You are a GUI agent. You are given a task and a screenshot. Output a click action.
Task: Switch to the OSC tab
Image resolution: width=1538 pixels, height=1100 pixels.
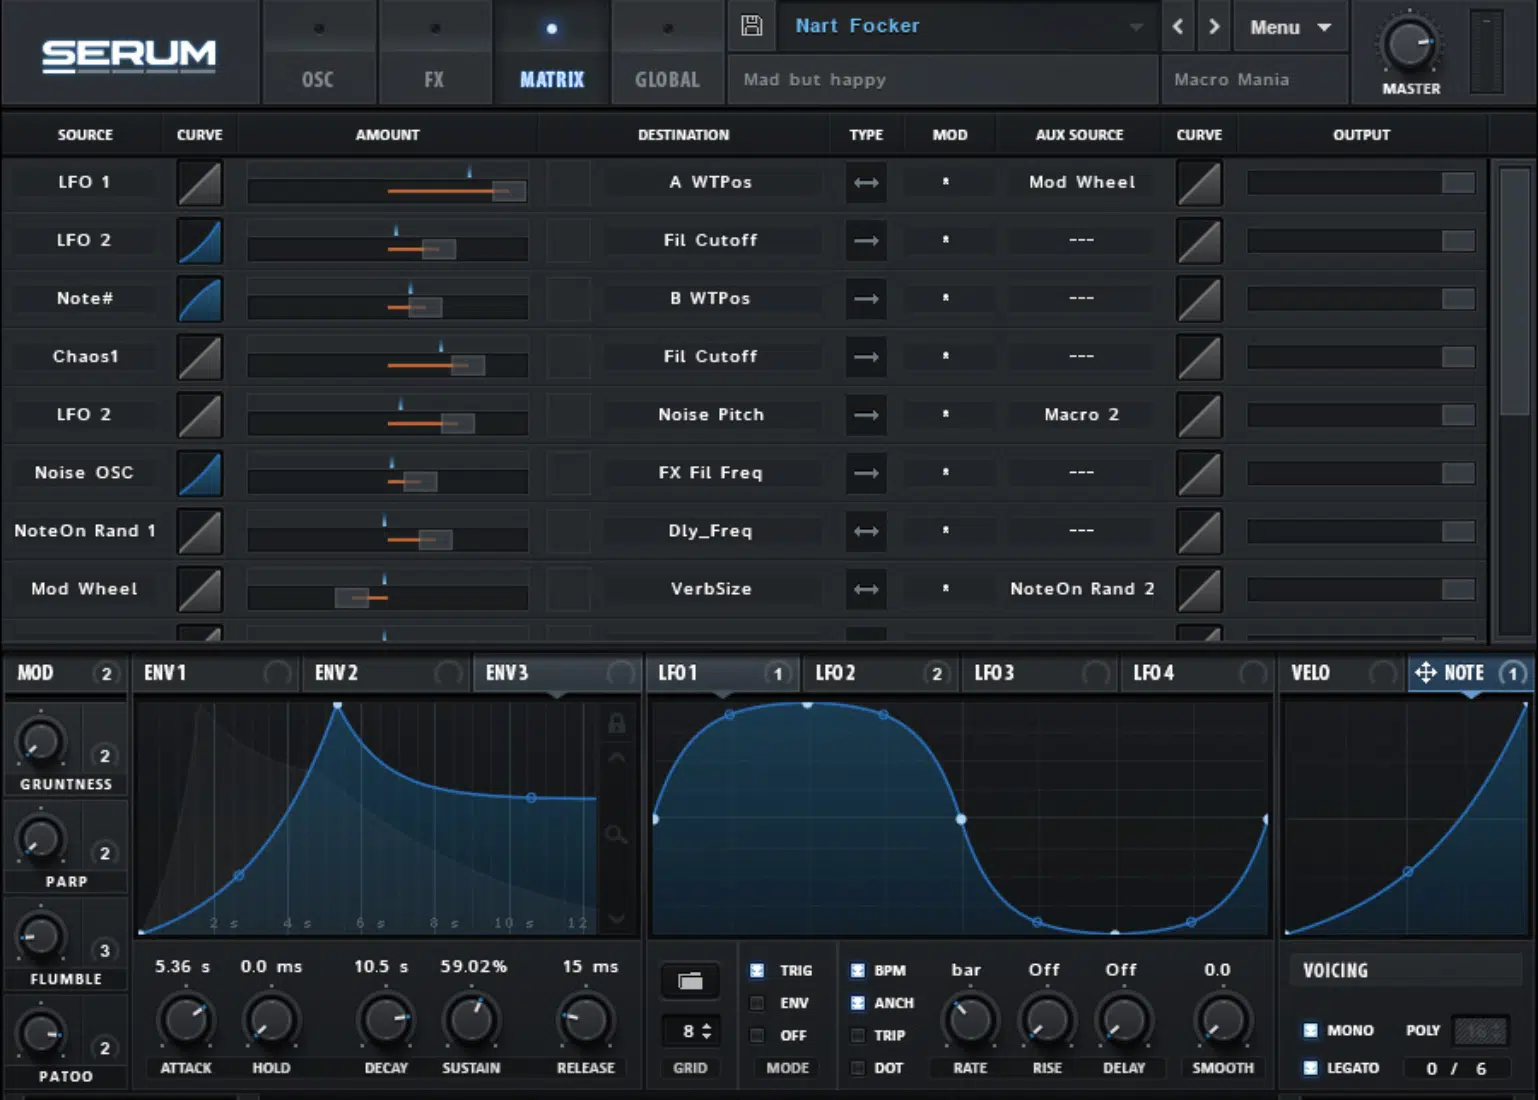[318, 54]
